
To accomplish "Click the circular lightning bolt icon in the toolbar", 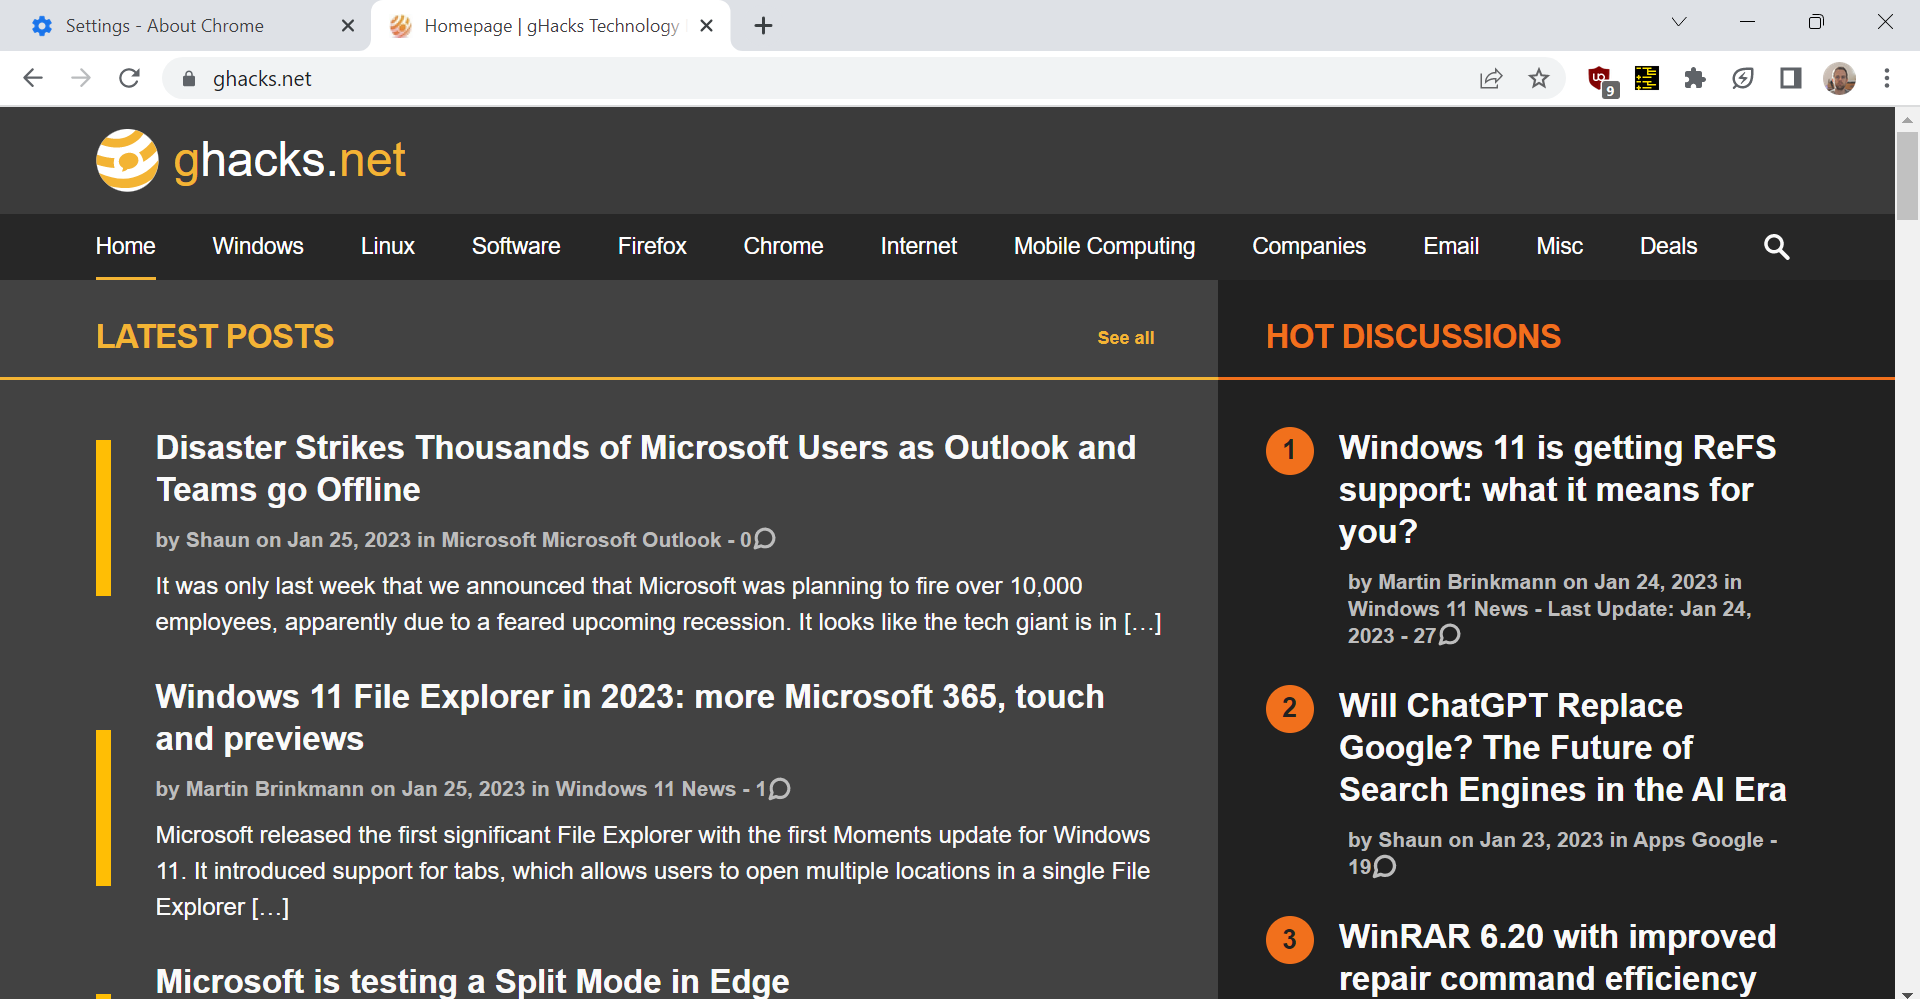I will (1743, 79).
